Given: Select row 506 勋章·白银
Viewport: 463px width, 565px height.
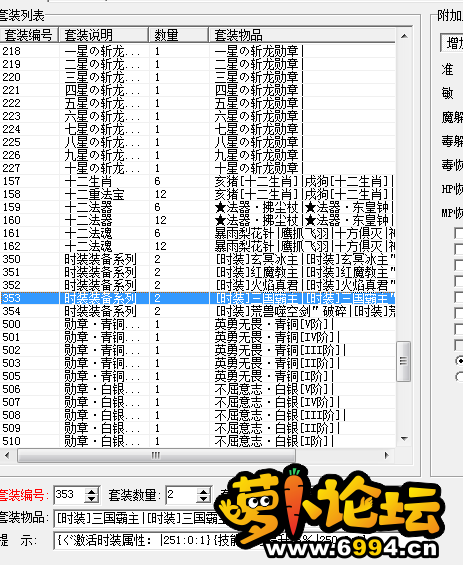Looking at the screenshot, I should pos(197,389).
